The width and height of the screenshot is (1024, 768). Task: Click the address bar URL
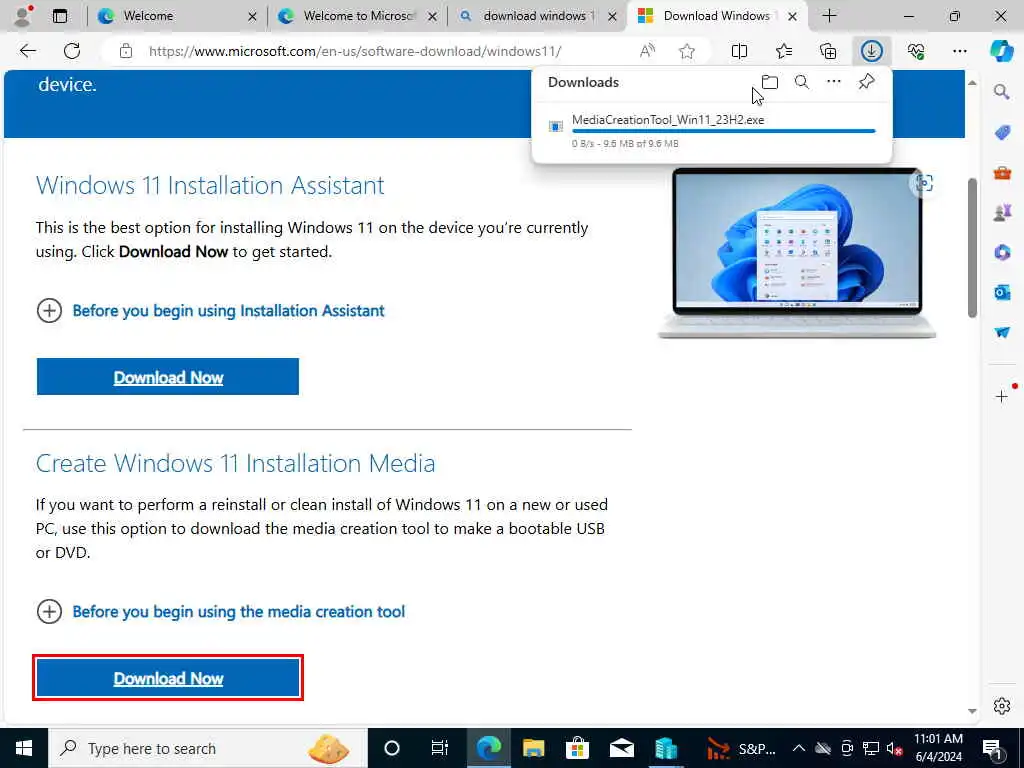[355, 51]
